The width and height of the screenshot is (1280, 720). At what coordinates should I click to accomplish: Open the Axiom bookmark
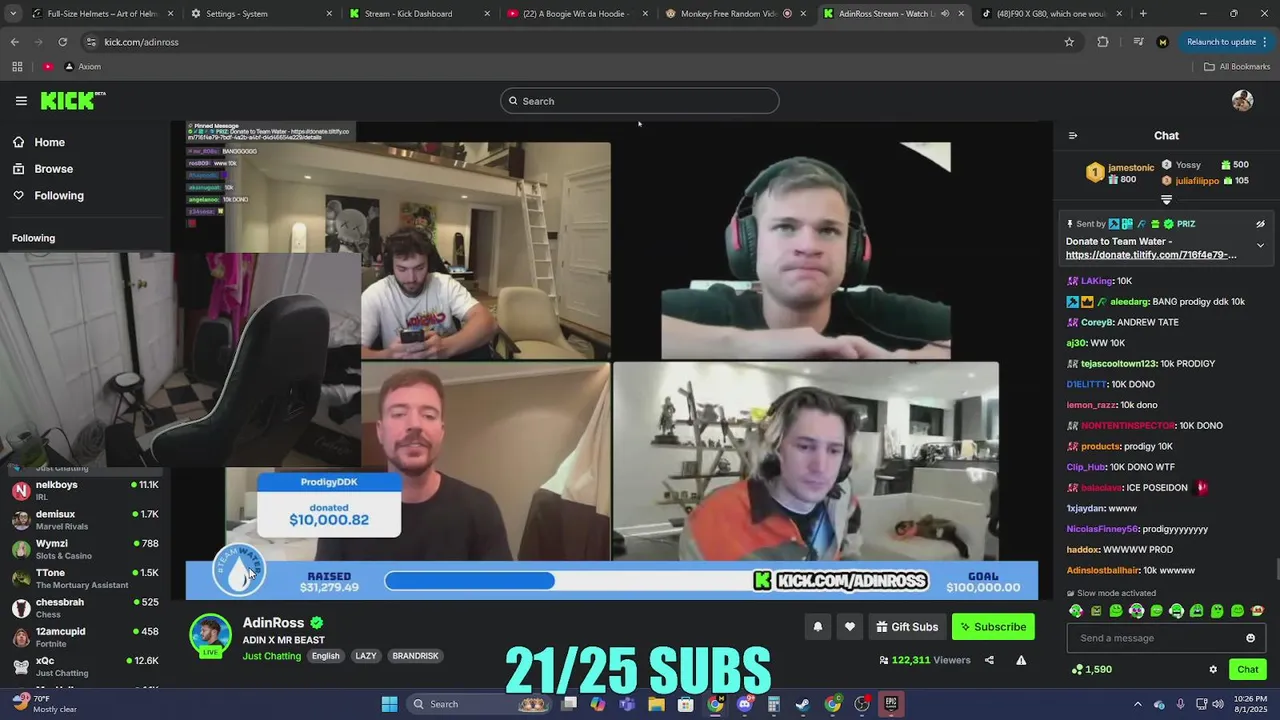tap(82, 66)
